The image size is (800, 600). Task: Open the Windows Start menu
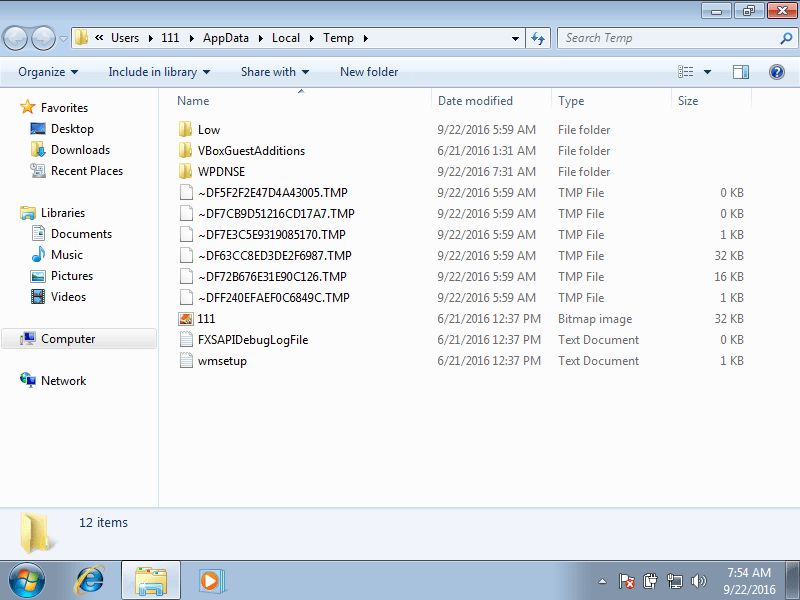pos(27,581)
